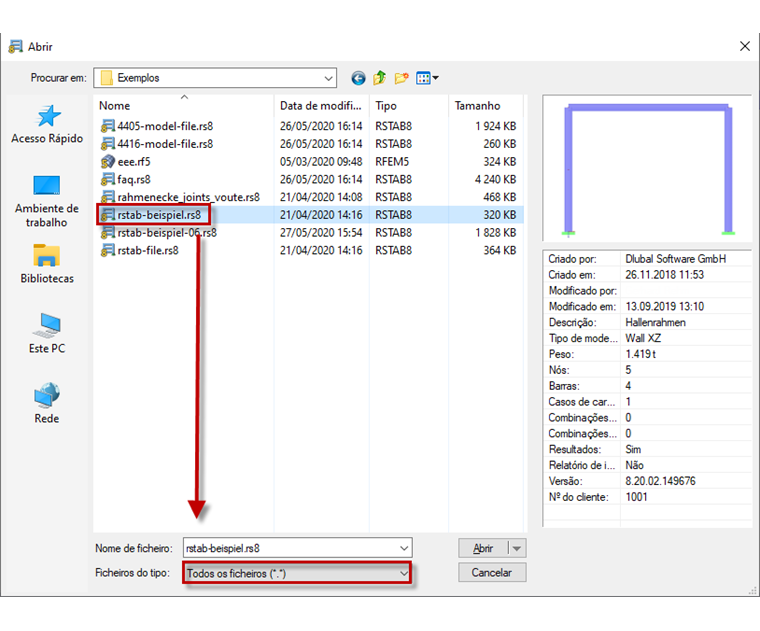760x631 pixels.
Task: Select file icon of rstab-beispiel-06.rs8
Action: tap(108, 233)
